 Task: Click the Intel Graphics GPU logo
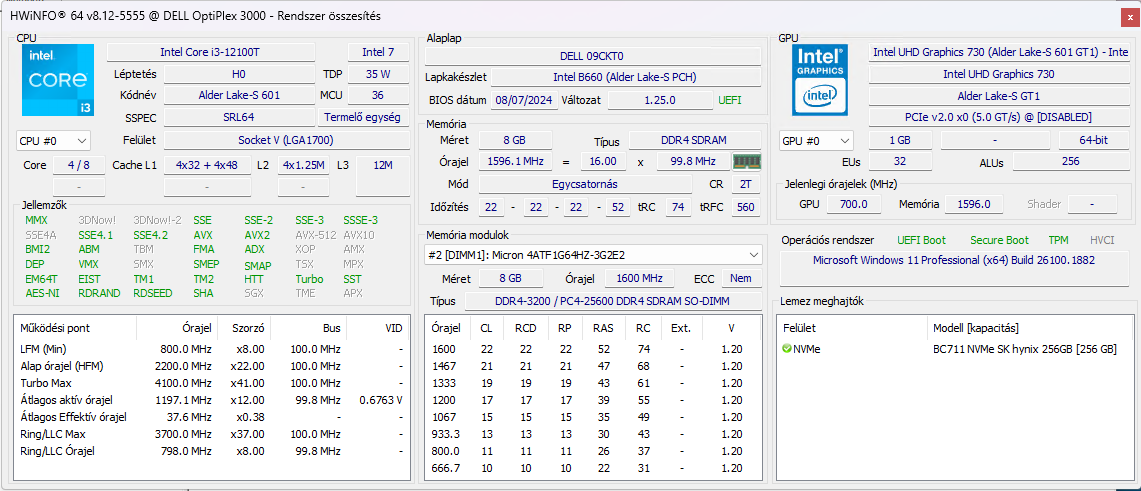click(x=820, y=80)
